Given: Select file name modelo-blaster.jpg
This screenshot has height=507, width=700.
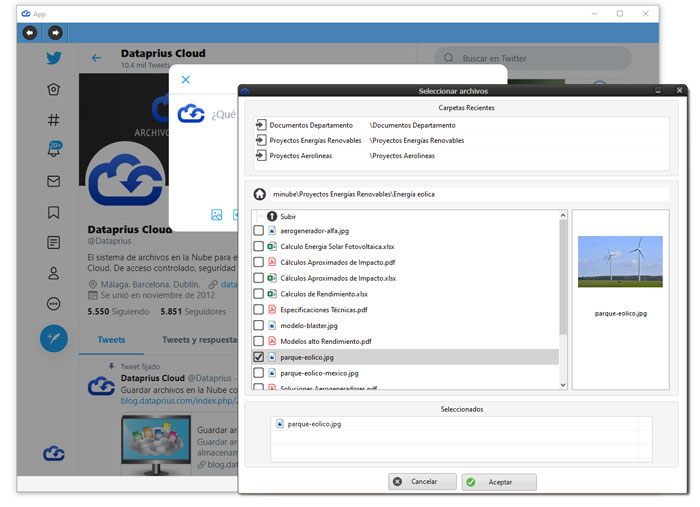Looking at the screenshot, I should (309, 325).
